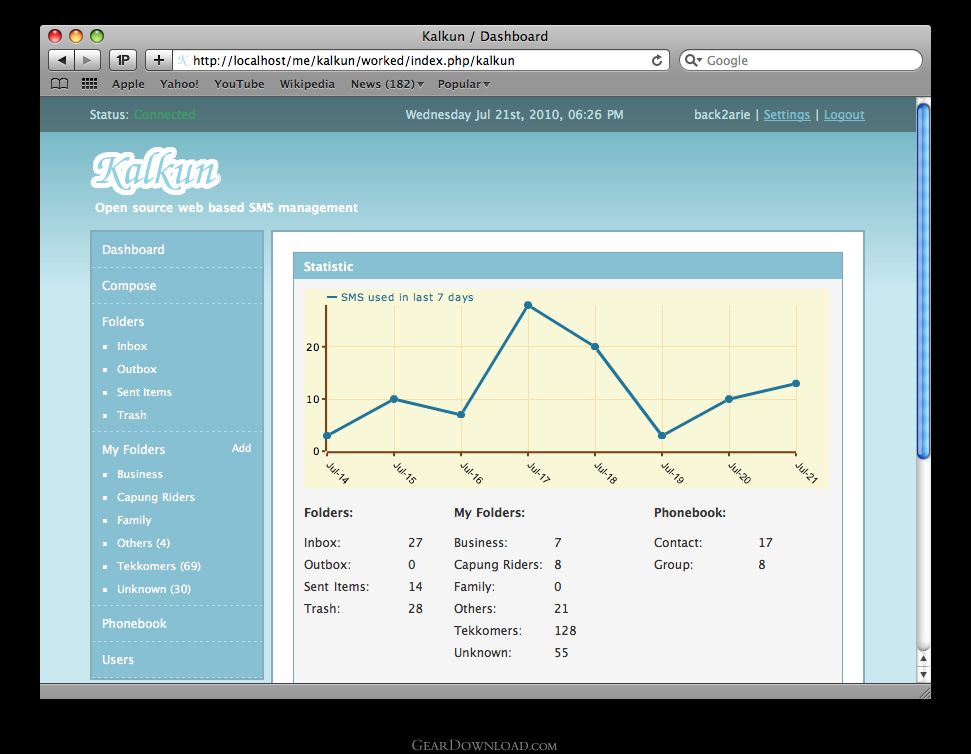Click the Phonebook: statistics heading

[690, 513]
